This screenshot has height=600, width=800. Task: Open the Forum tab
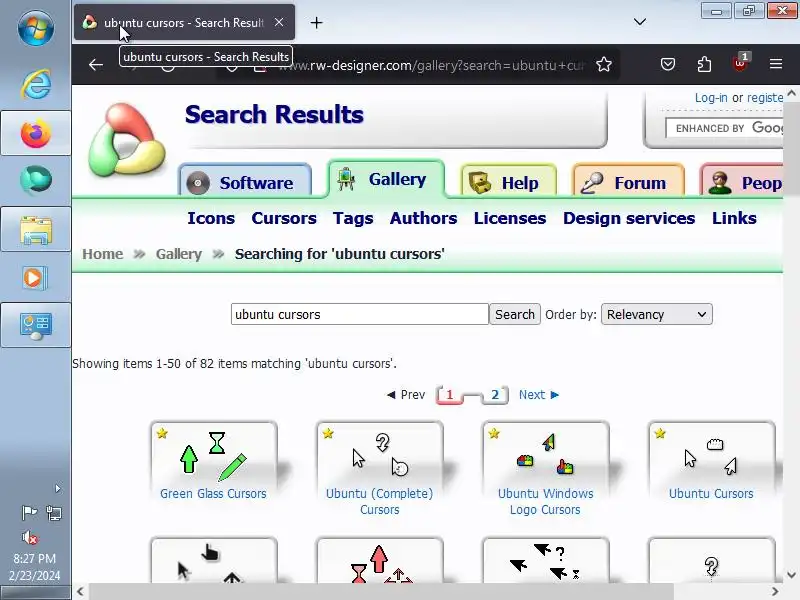click(629, 180)
